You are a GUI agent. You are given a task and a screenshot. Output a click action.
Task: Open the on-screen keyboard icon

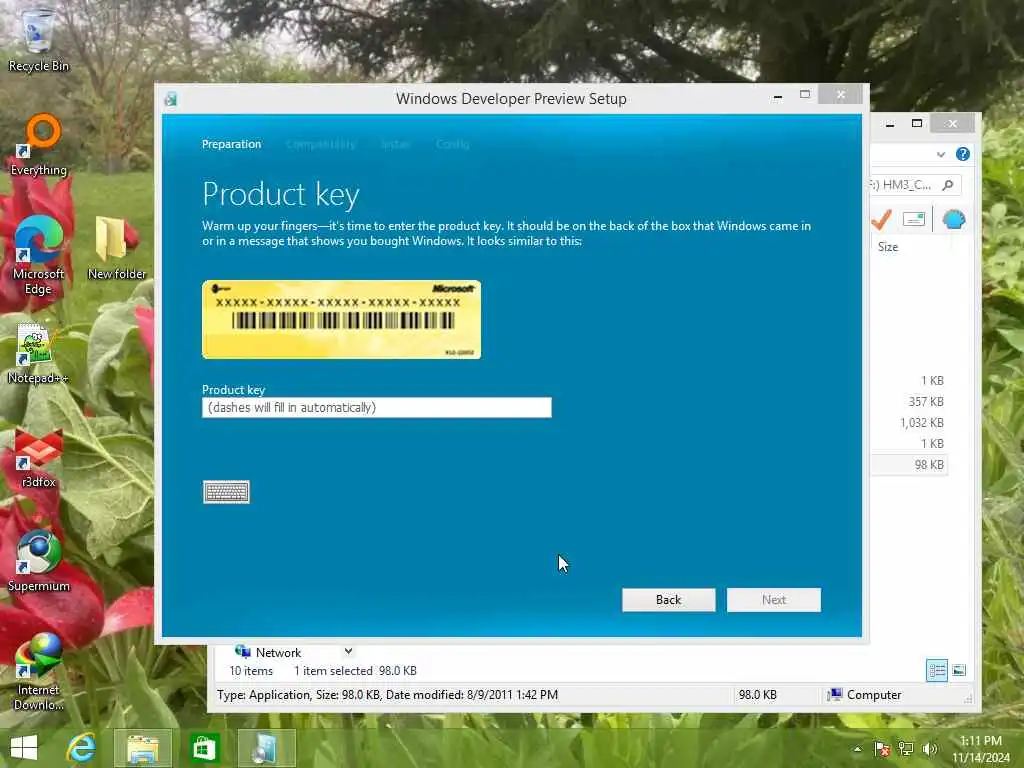(x=226, y=492)
